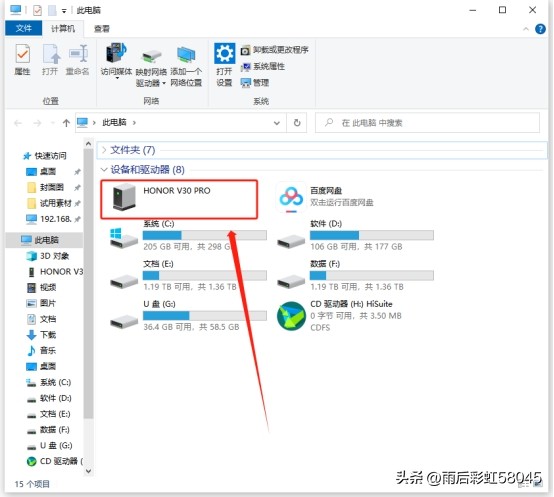Open 3D Objects (3D 对象) in the sidebar
This screenshot has width=554, height=497.
[48, 256]
